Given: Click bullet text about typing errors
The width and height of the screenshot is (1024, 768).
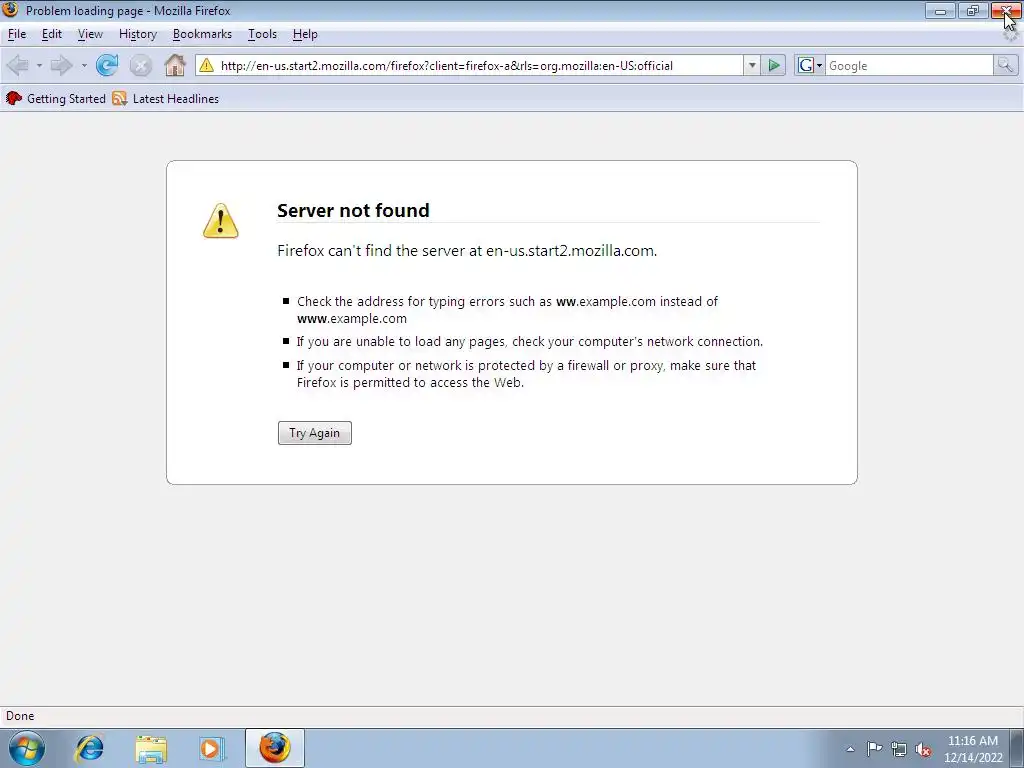Looking at the screenshot, I should (507, 310).
